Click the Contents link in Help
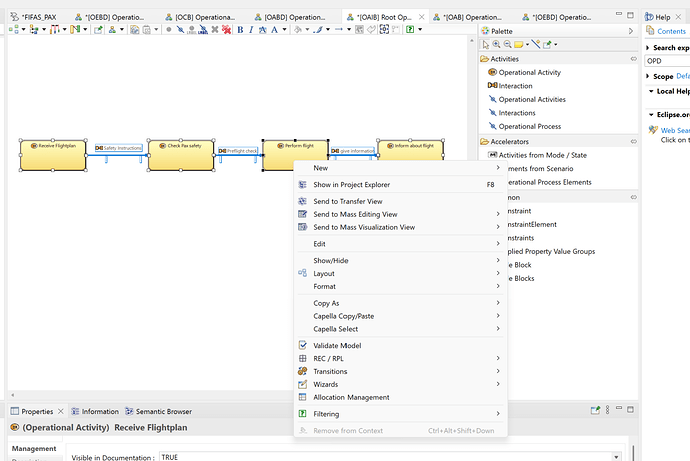The width and height of the screenshot is (690, 461). click(670, 31)
